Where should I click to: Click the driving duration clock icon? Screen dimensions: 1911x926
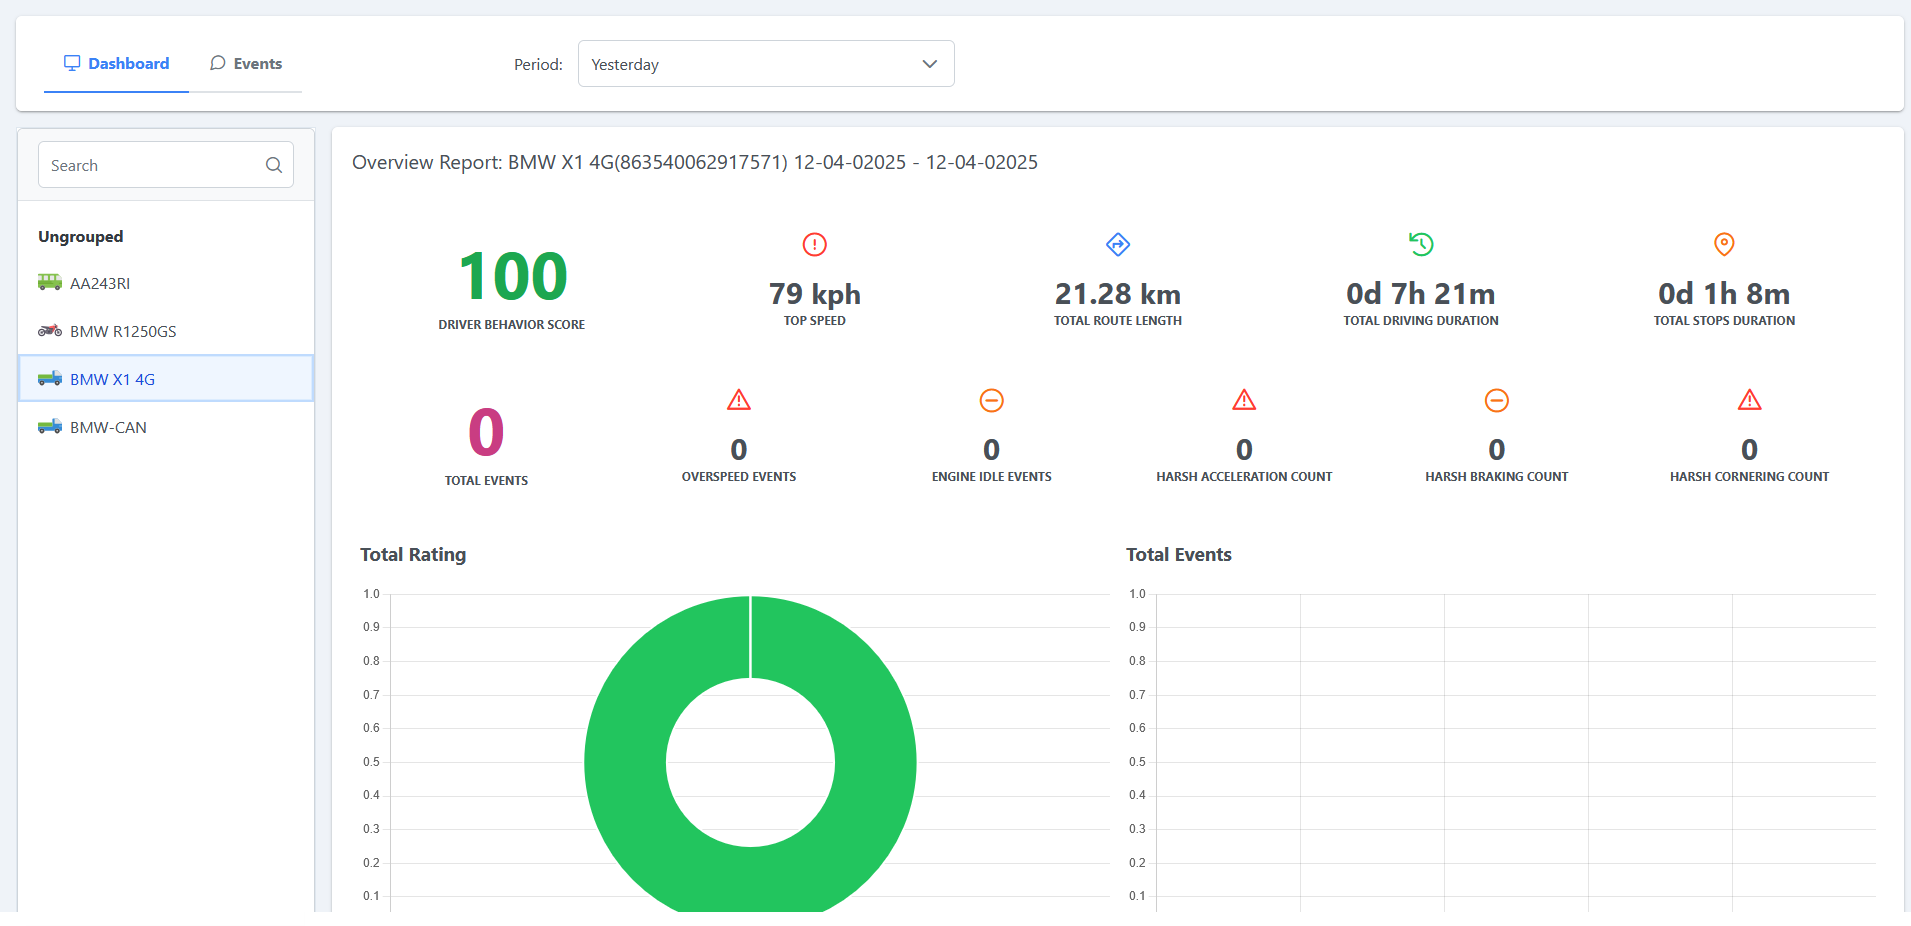click(1421, 244)
